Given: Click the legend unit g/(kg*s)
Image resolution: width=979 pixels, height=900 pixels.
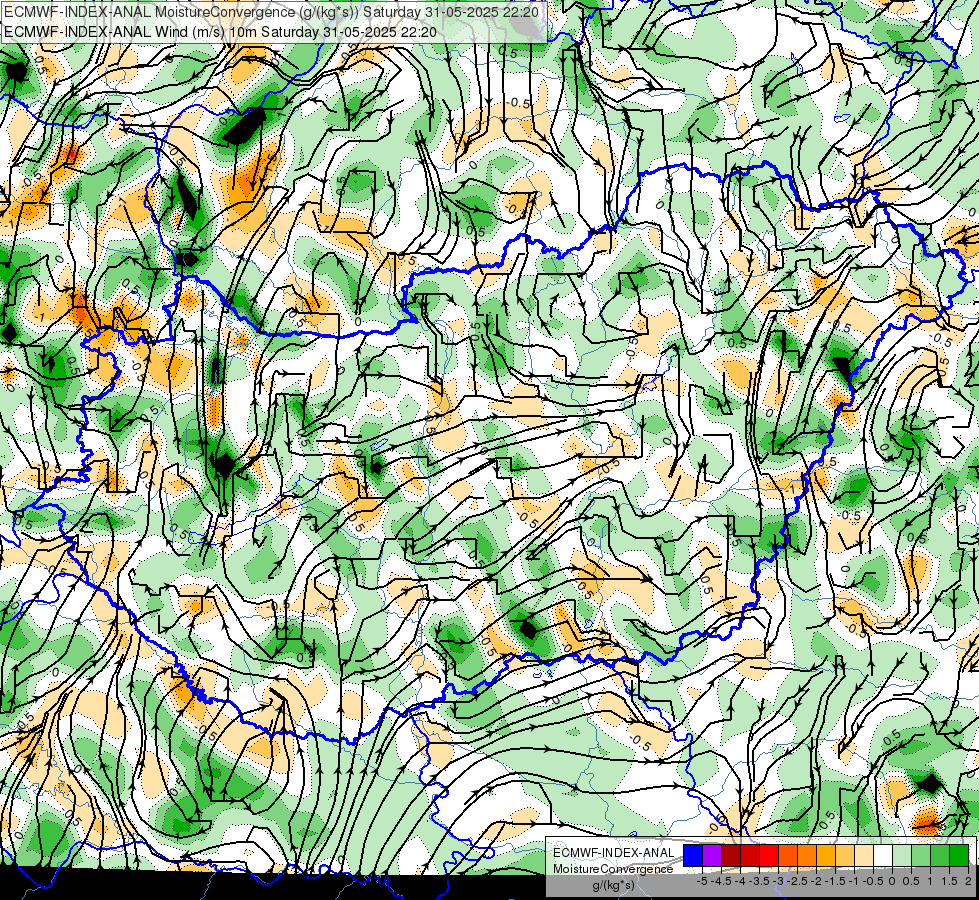Looking at the screenshot, I should [613, 885].
